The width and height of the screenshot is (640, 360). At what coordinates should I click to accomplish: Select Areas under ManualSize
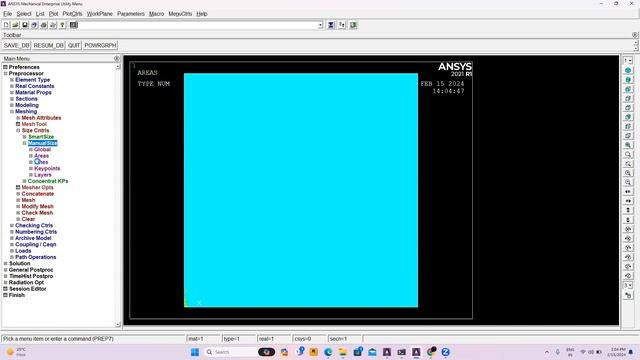pos(41,156)
